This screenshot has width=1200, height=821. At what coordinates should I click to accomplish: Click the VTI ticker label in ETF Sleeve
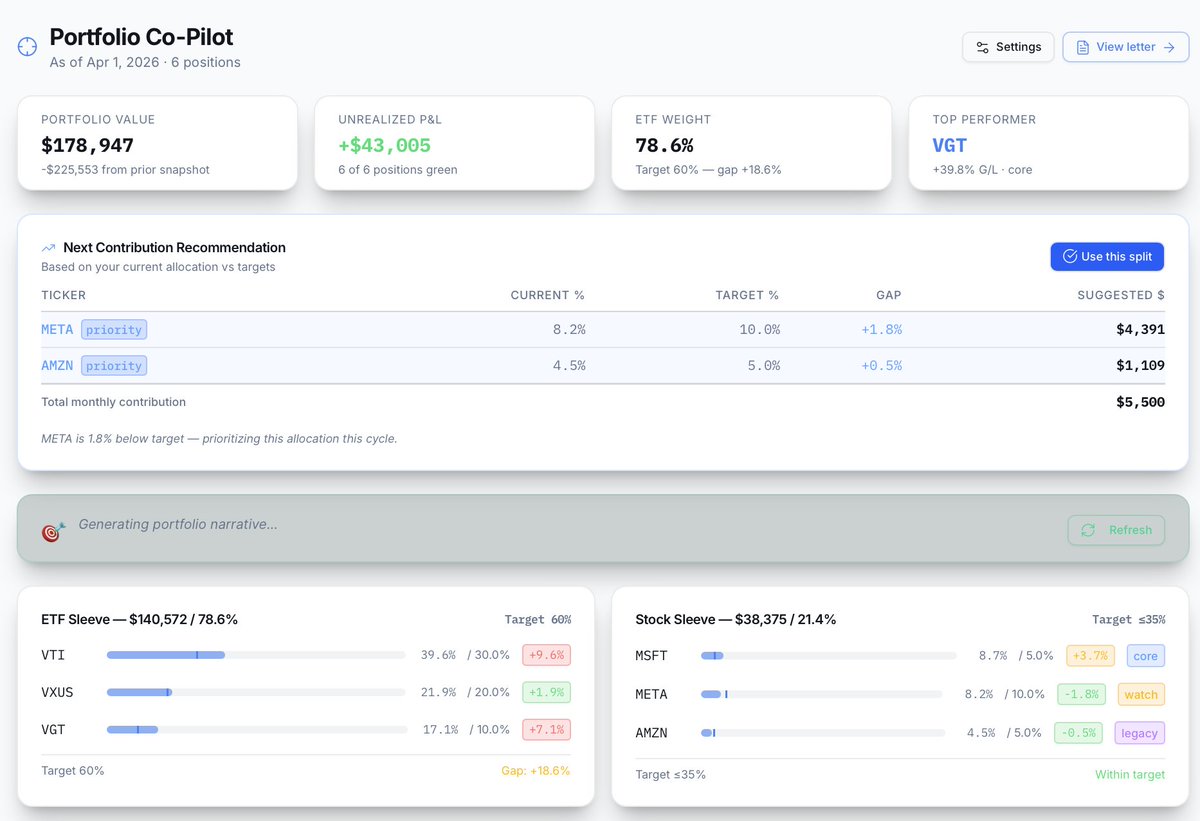pos(53,655)
